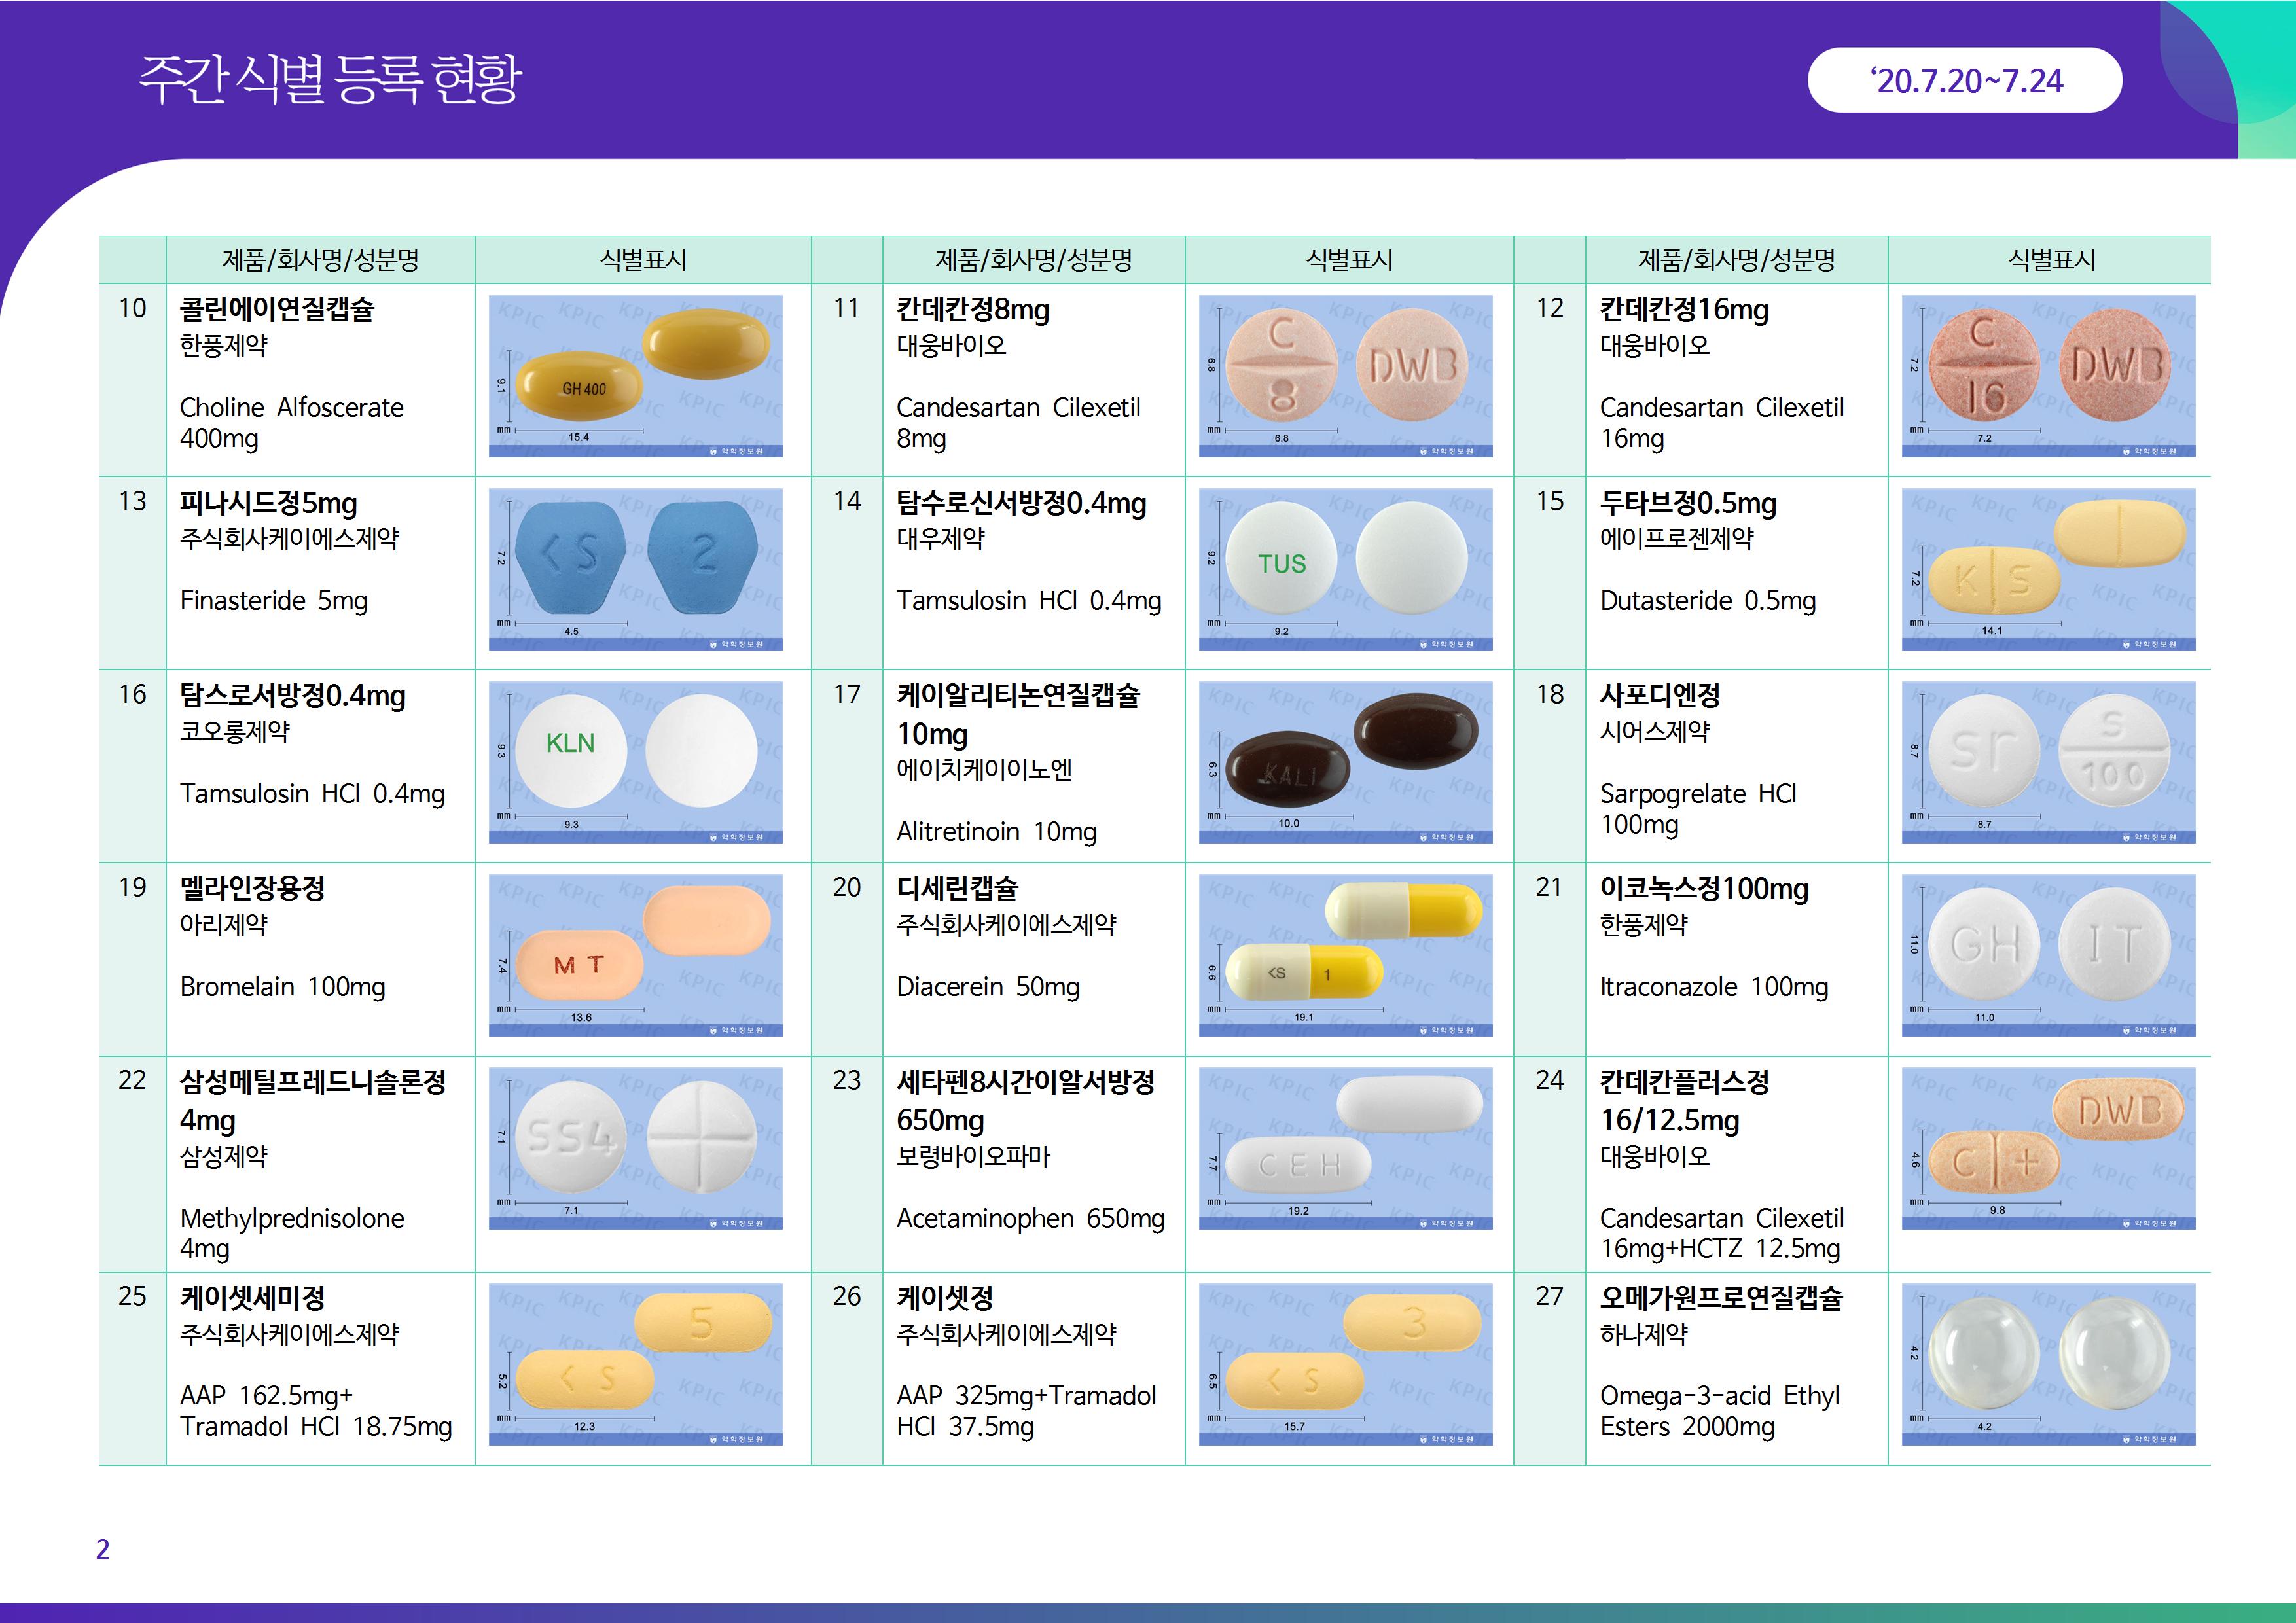Click the first 식별표시 column header
Viewport: 2296px width, 1623px height.
(643, 261)
